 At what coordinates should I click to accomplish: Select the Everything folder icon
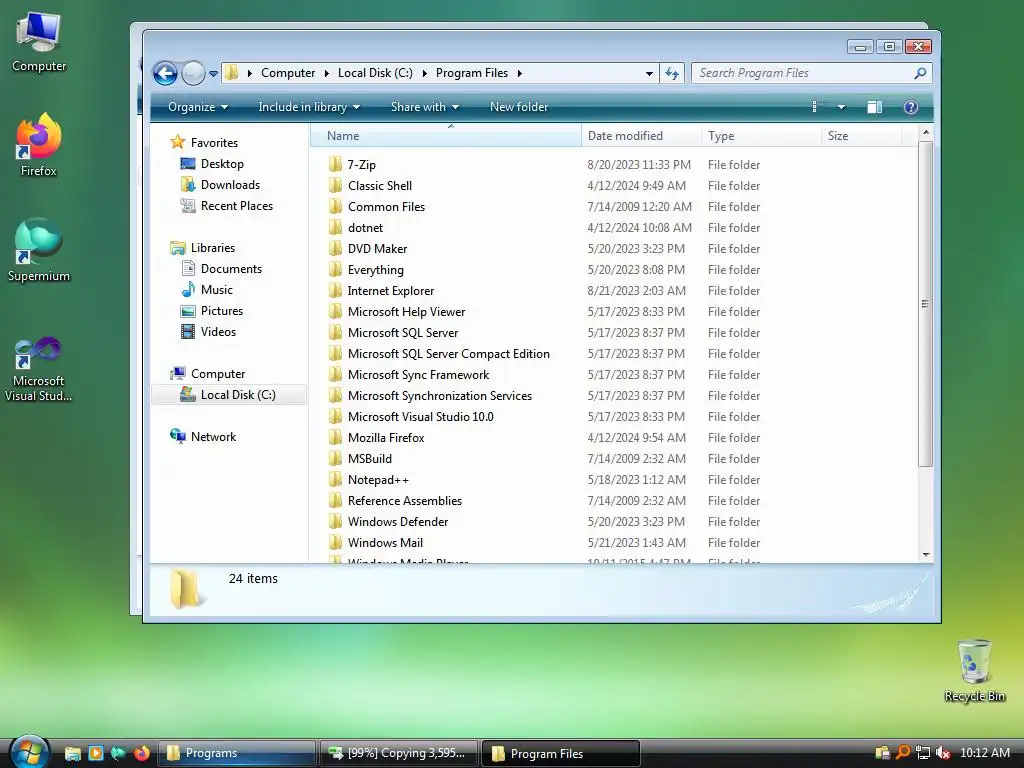(335, 269)
